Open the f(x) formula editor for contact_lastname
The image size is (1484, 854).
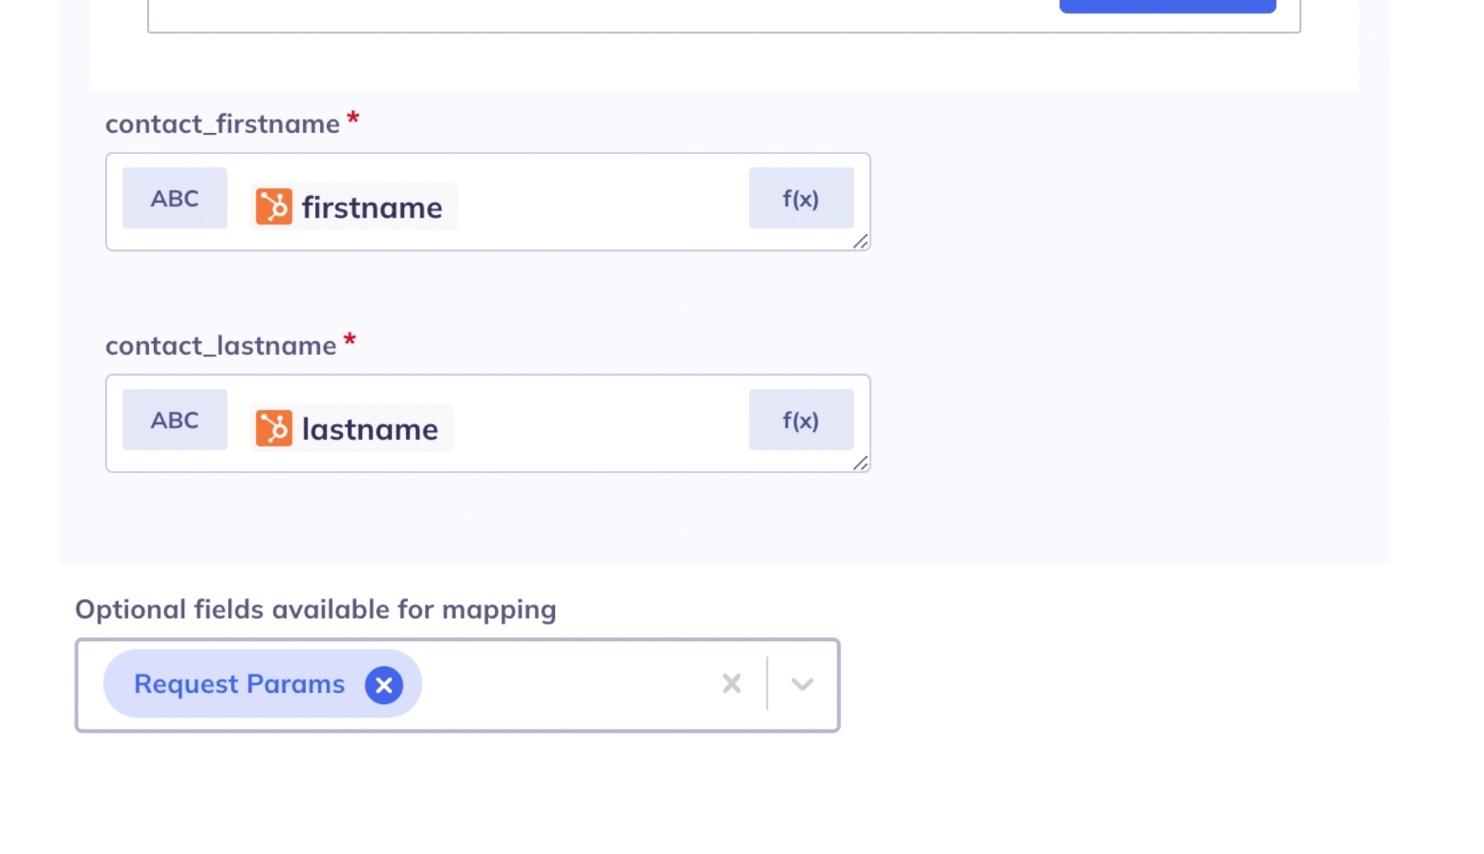click(x=801, y=420)
